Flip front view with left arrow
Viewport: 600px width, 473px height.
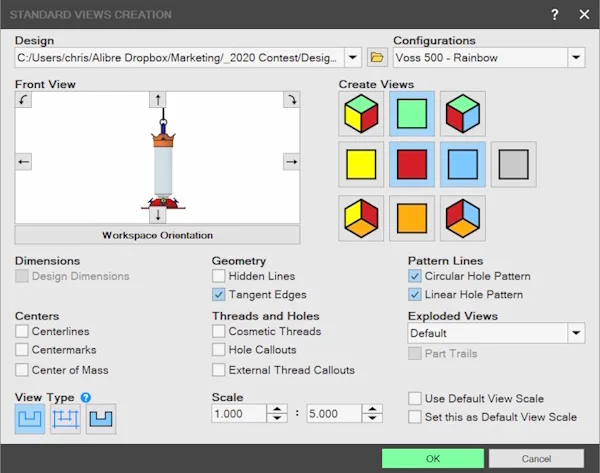point(23,161)
